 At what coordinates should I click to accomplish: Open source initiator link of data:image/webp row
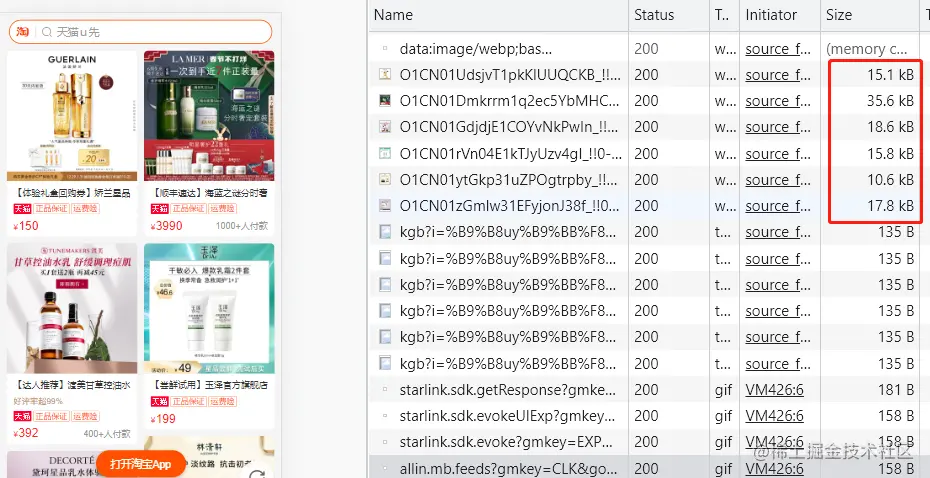pos(778,49)
